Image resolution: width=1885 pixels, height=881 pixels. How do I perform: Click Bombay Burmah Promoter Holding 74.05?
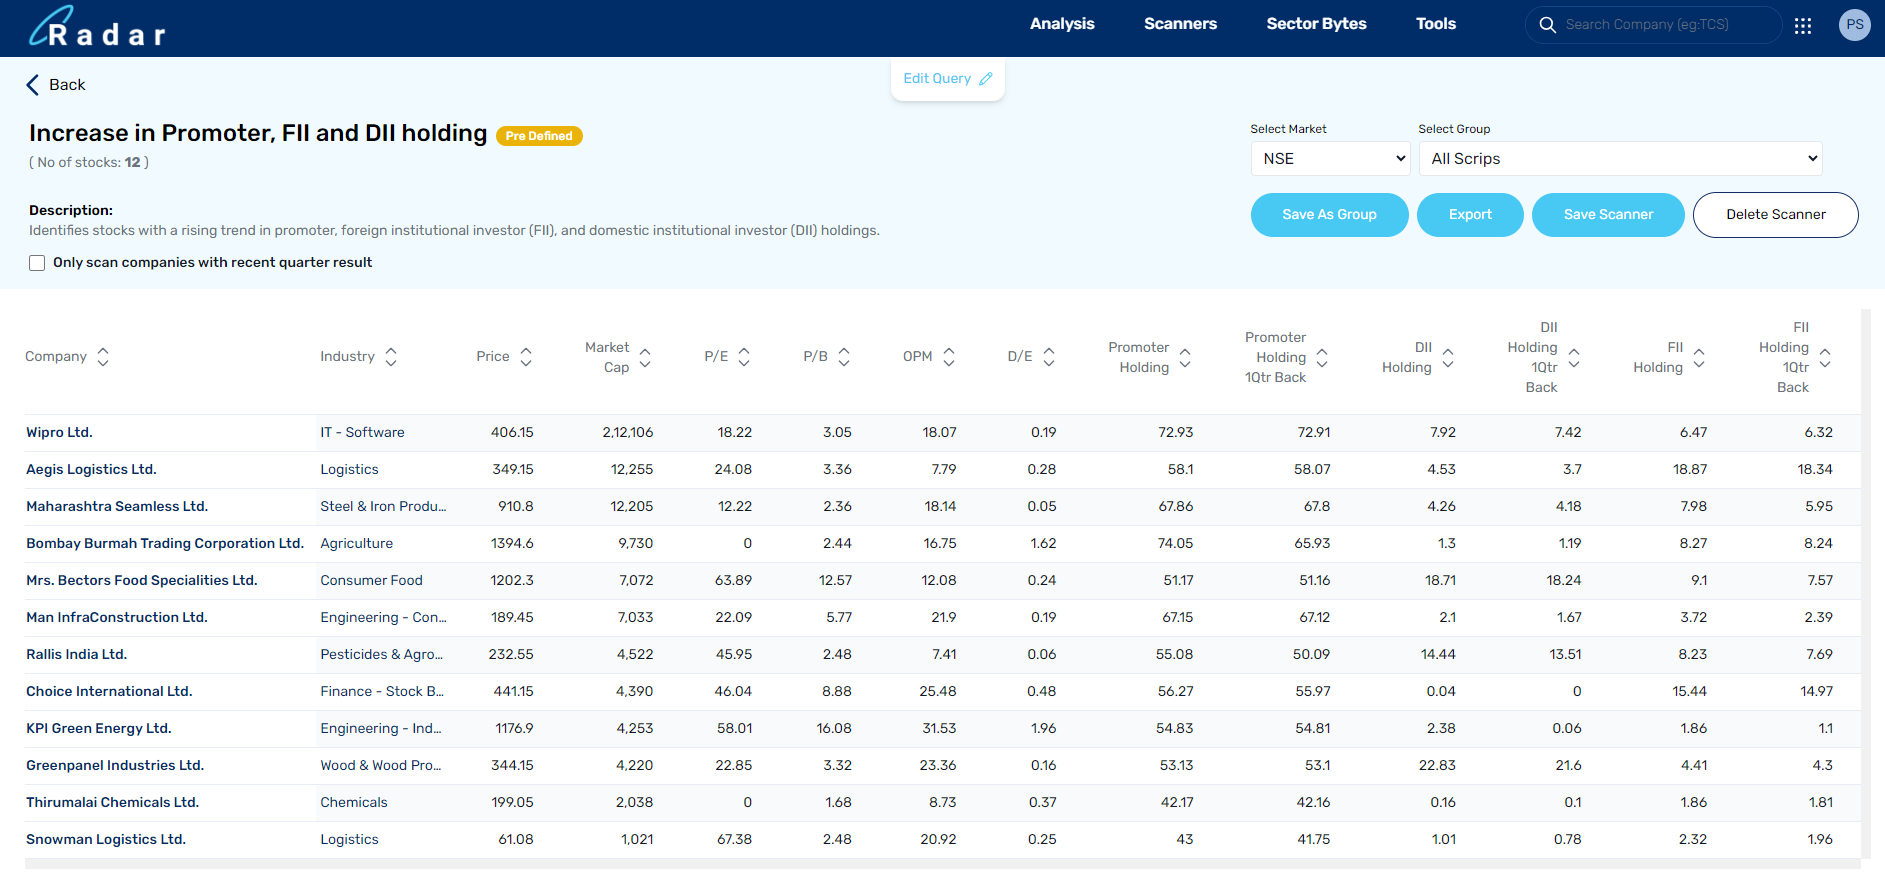[x=1175, y=544]
